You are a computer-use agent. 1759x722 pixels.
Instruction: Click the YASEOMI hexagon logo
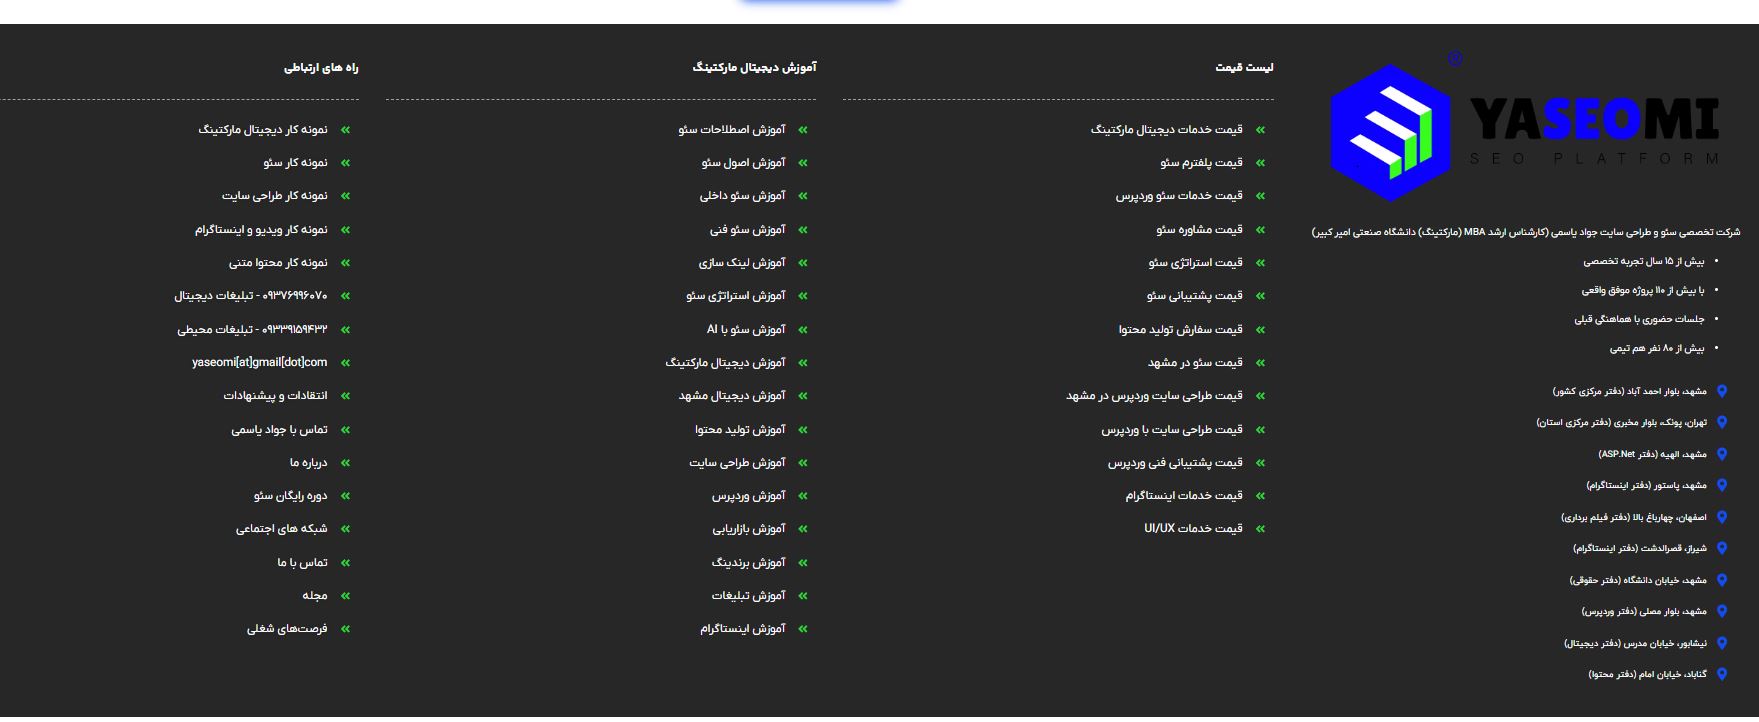pyautogui.click(x=1390, y=133)
